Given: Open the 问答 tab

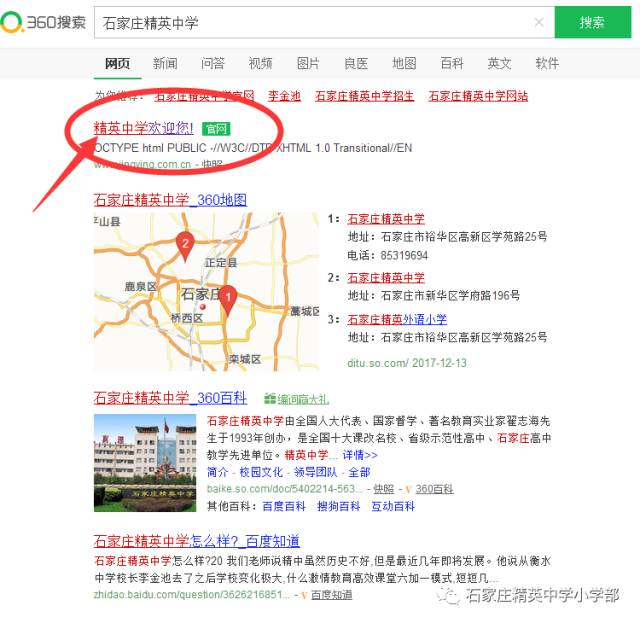Looking at the screenshot, I should pyautogui.click(x=213, y=63).
